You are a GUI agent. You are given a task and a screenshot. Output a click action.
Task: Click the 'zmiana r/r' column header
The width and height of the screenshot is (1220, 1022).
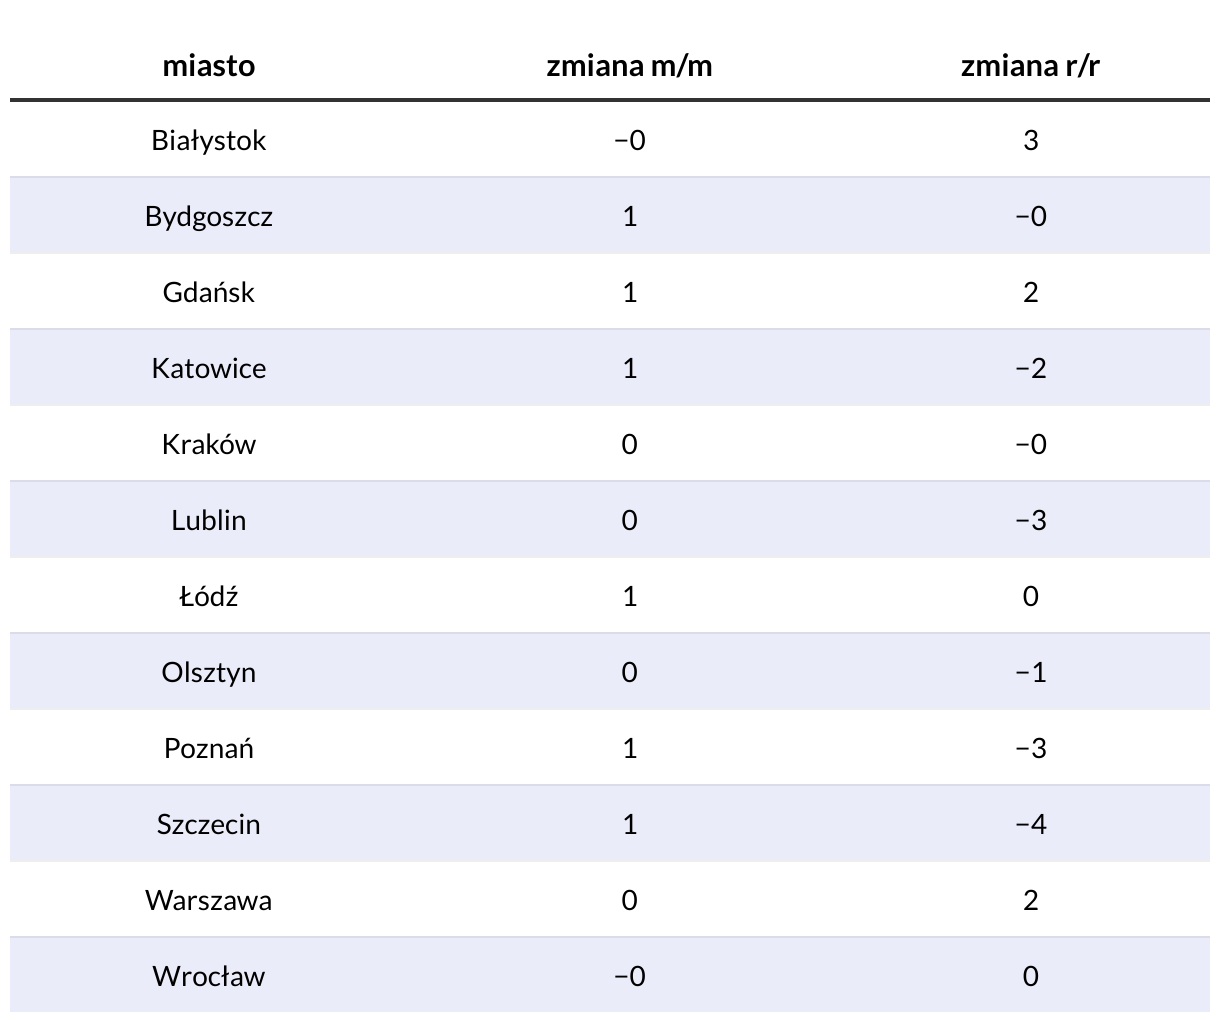click(x=1030, y=66)
